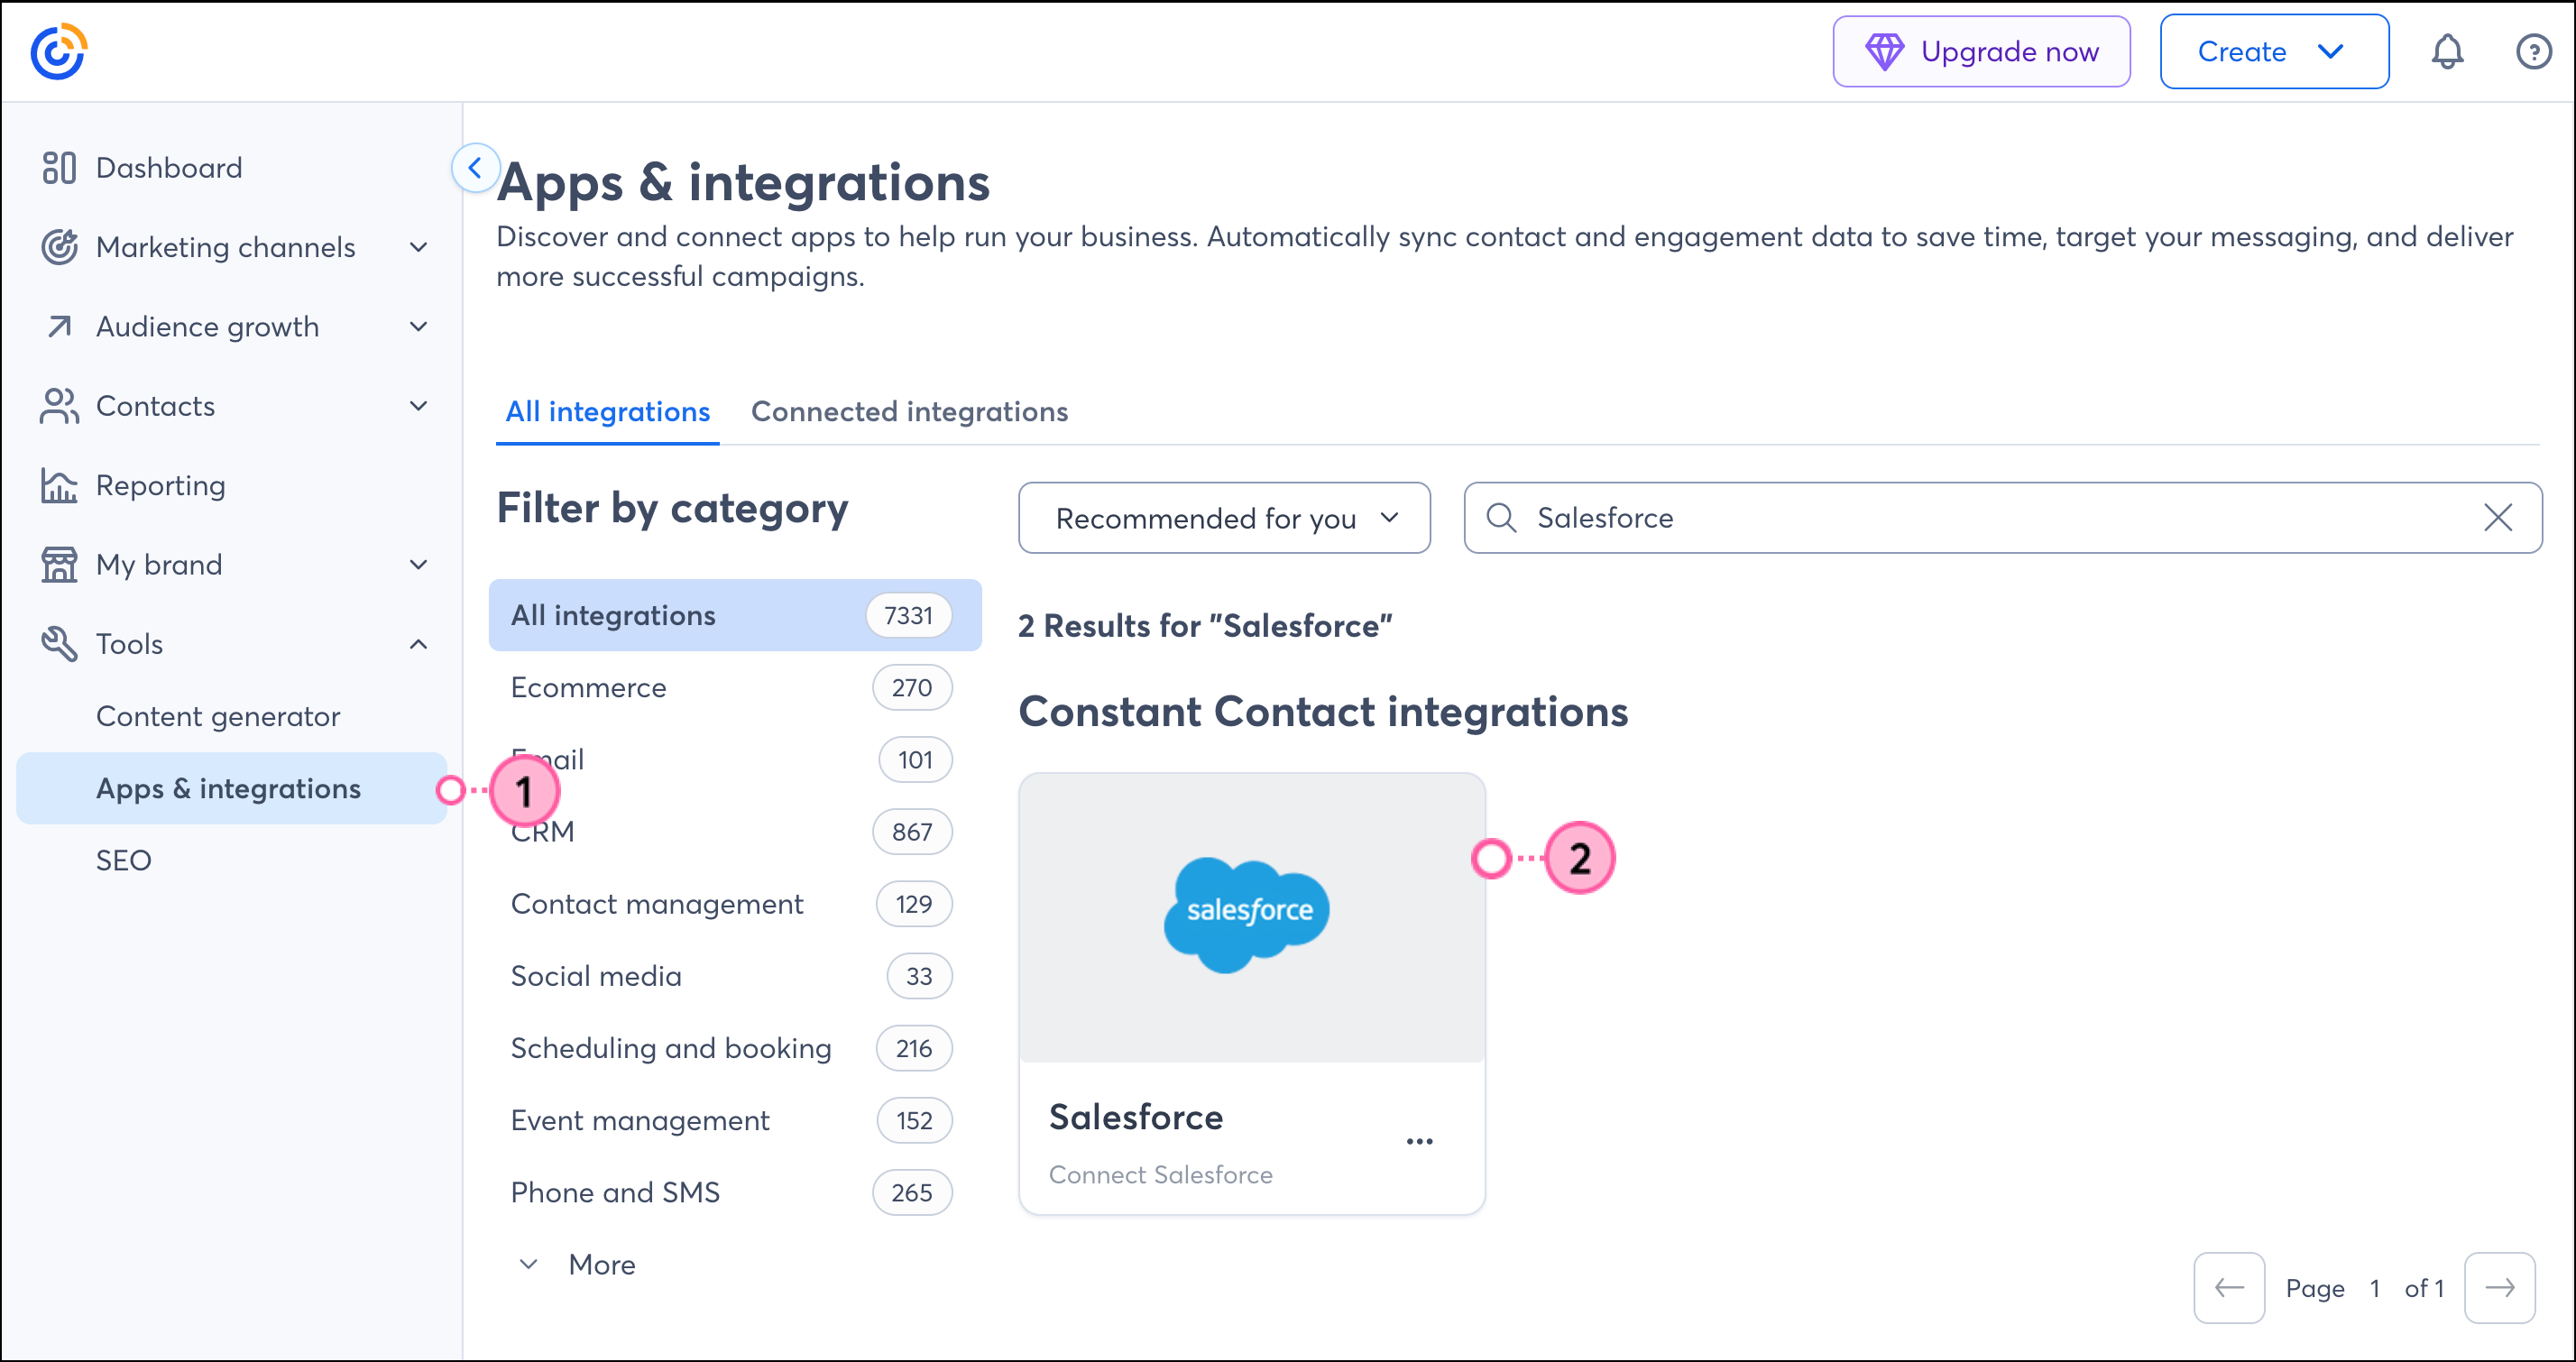
Task: Open SEO under Tools
Action: [x=123, y=860]
